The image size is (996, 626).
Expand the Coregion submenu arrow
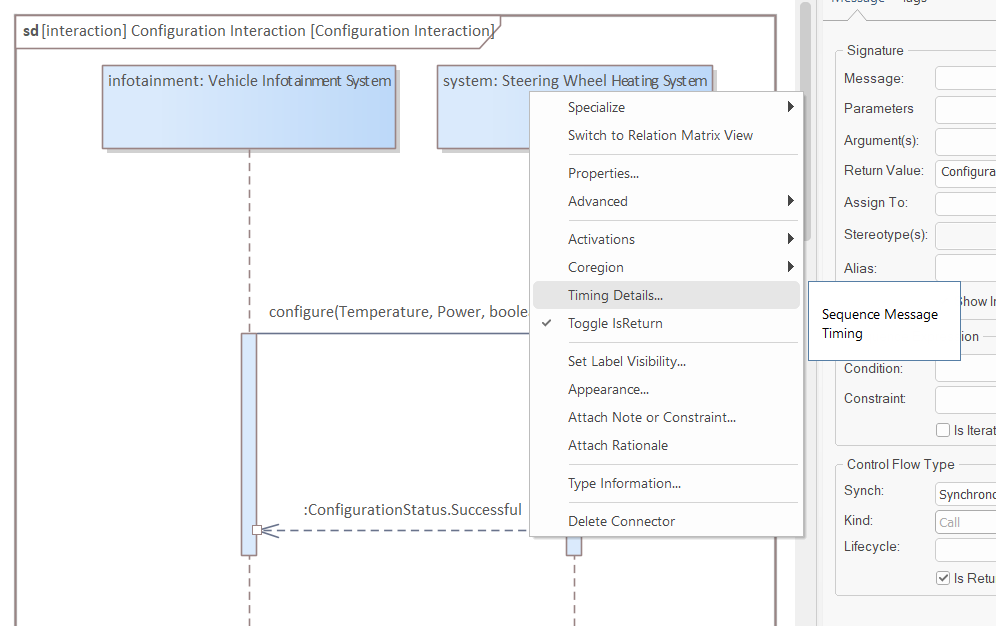[x=790, y=267]
